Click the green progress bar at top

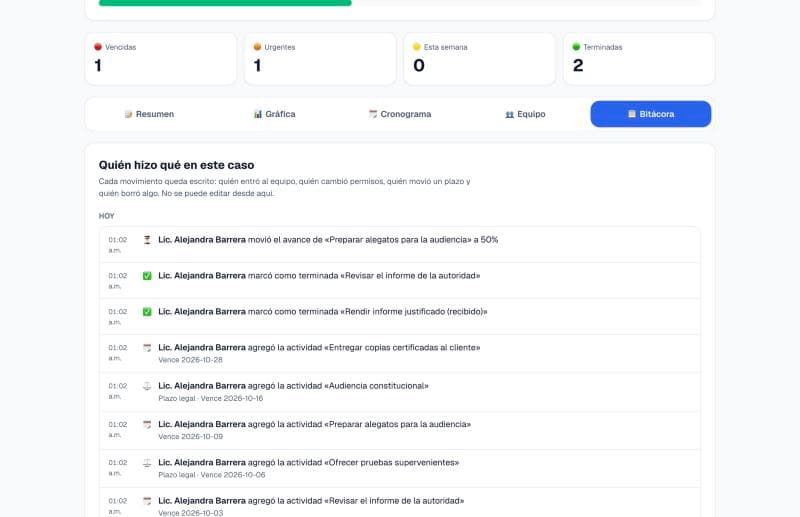tap(225, 3)
